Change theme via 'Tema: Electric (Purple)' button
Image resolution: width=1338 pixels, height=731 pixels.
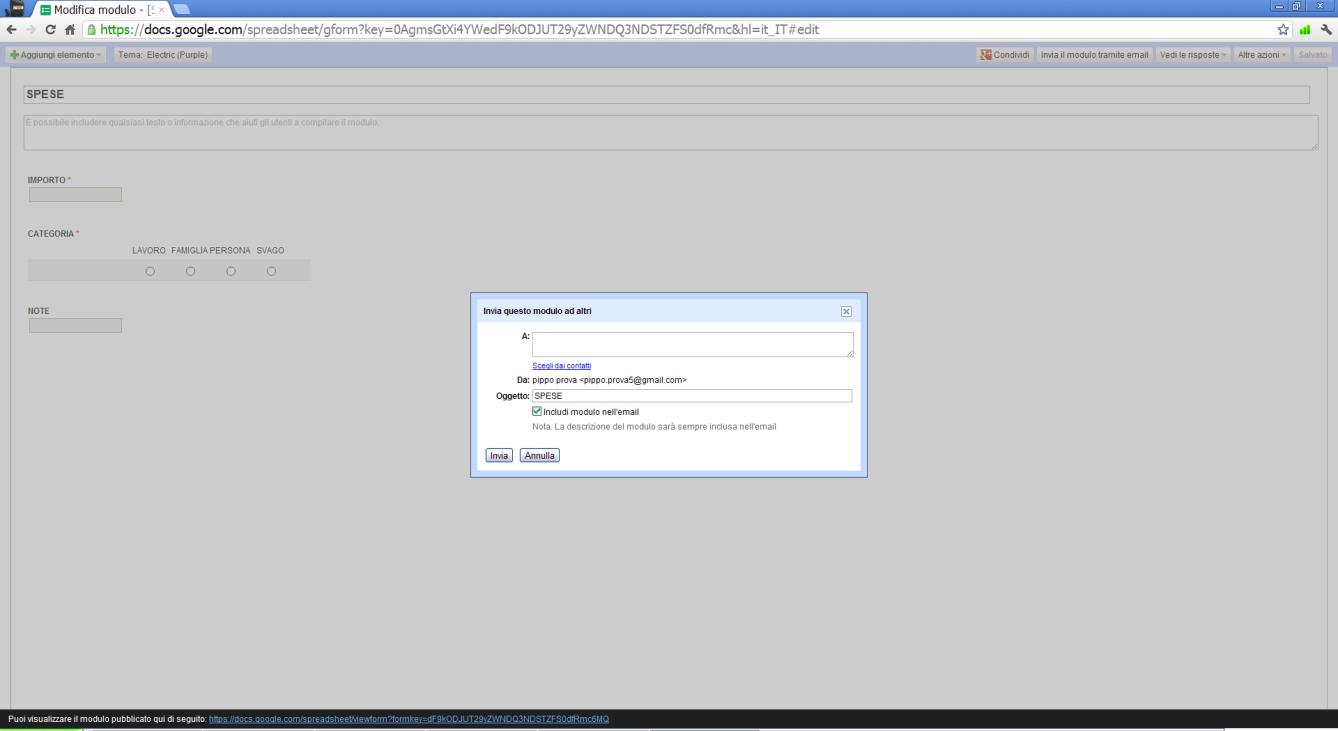[163, 53]
